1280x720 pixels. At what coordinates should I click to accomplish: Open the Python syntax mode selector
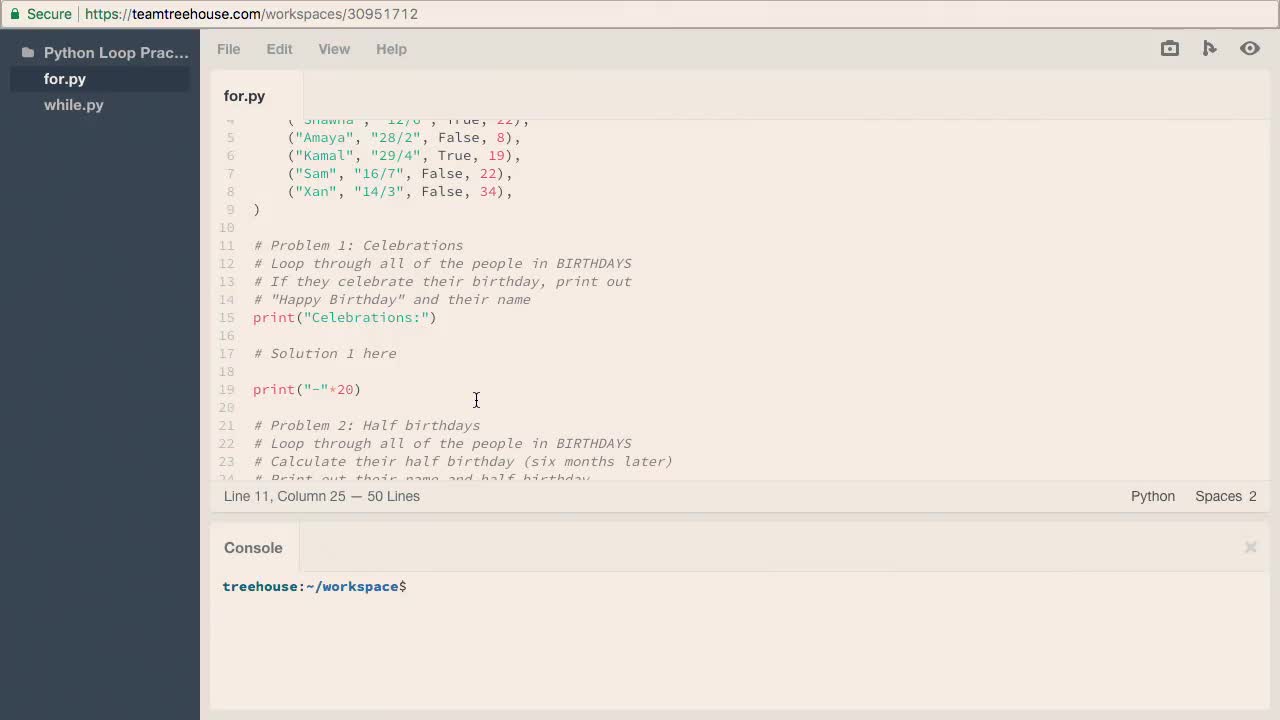coord(1152,496)
